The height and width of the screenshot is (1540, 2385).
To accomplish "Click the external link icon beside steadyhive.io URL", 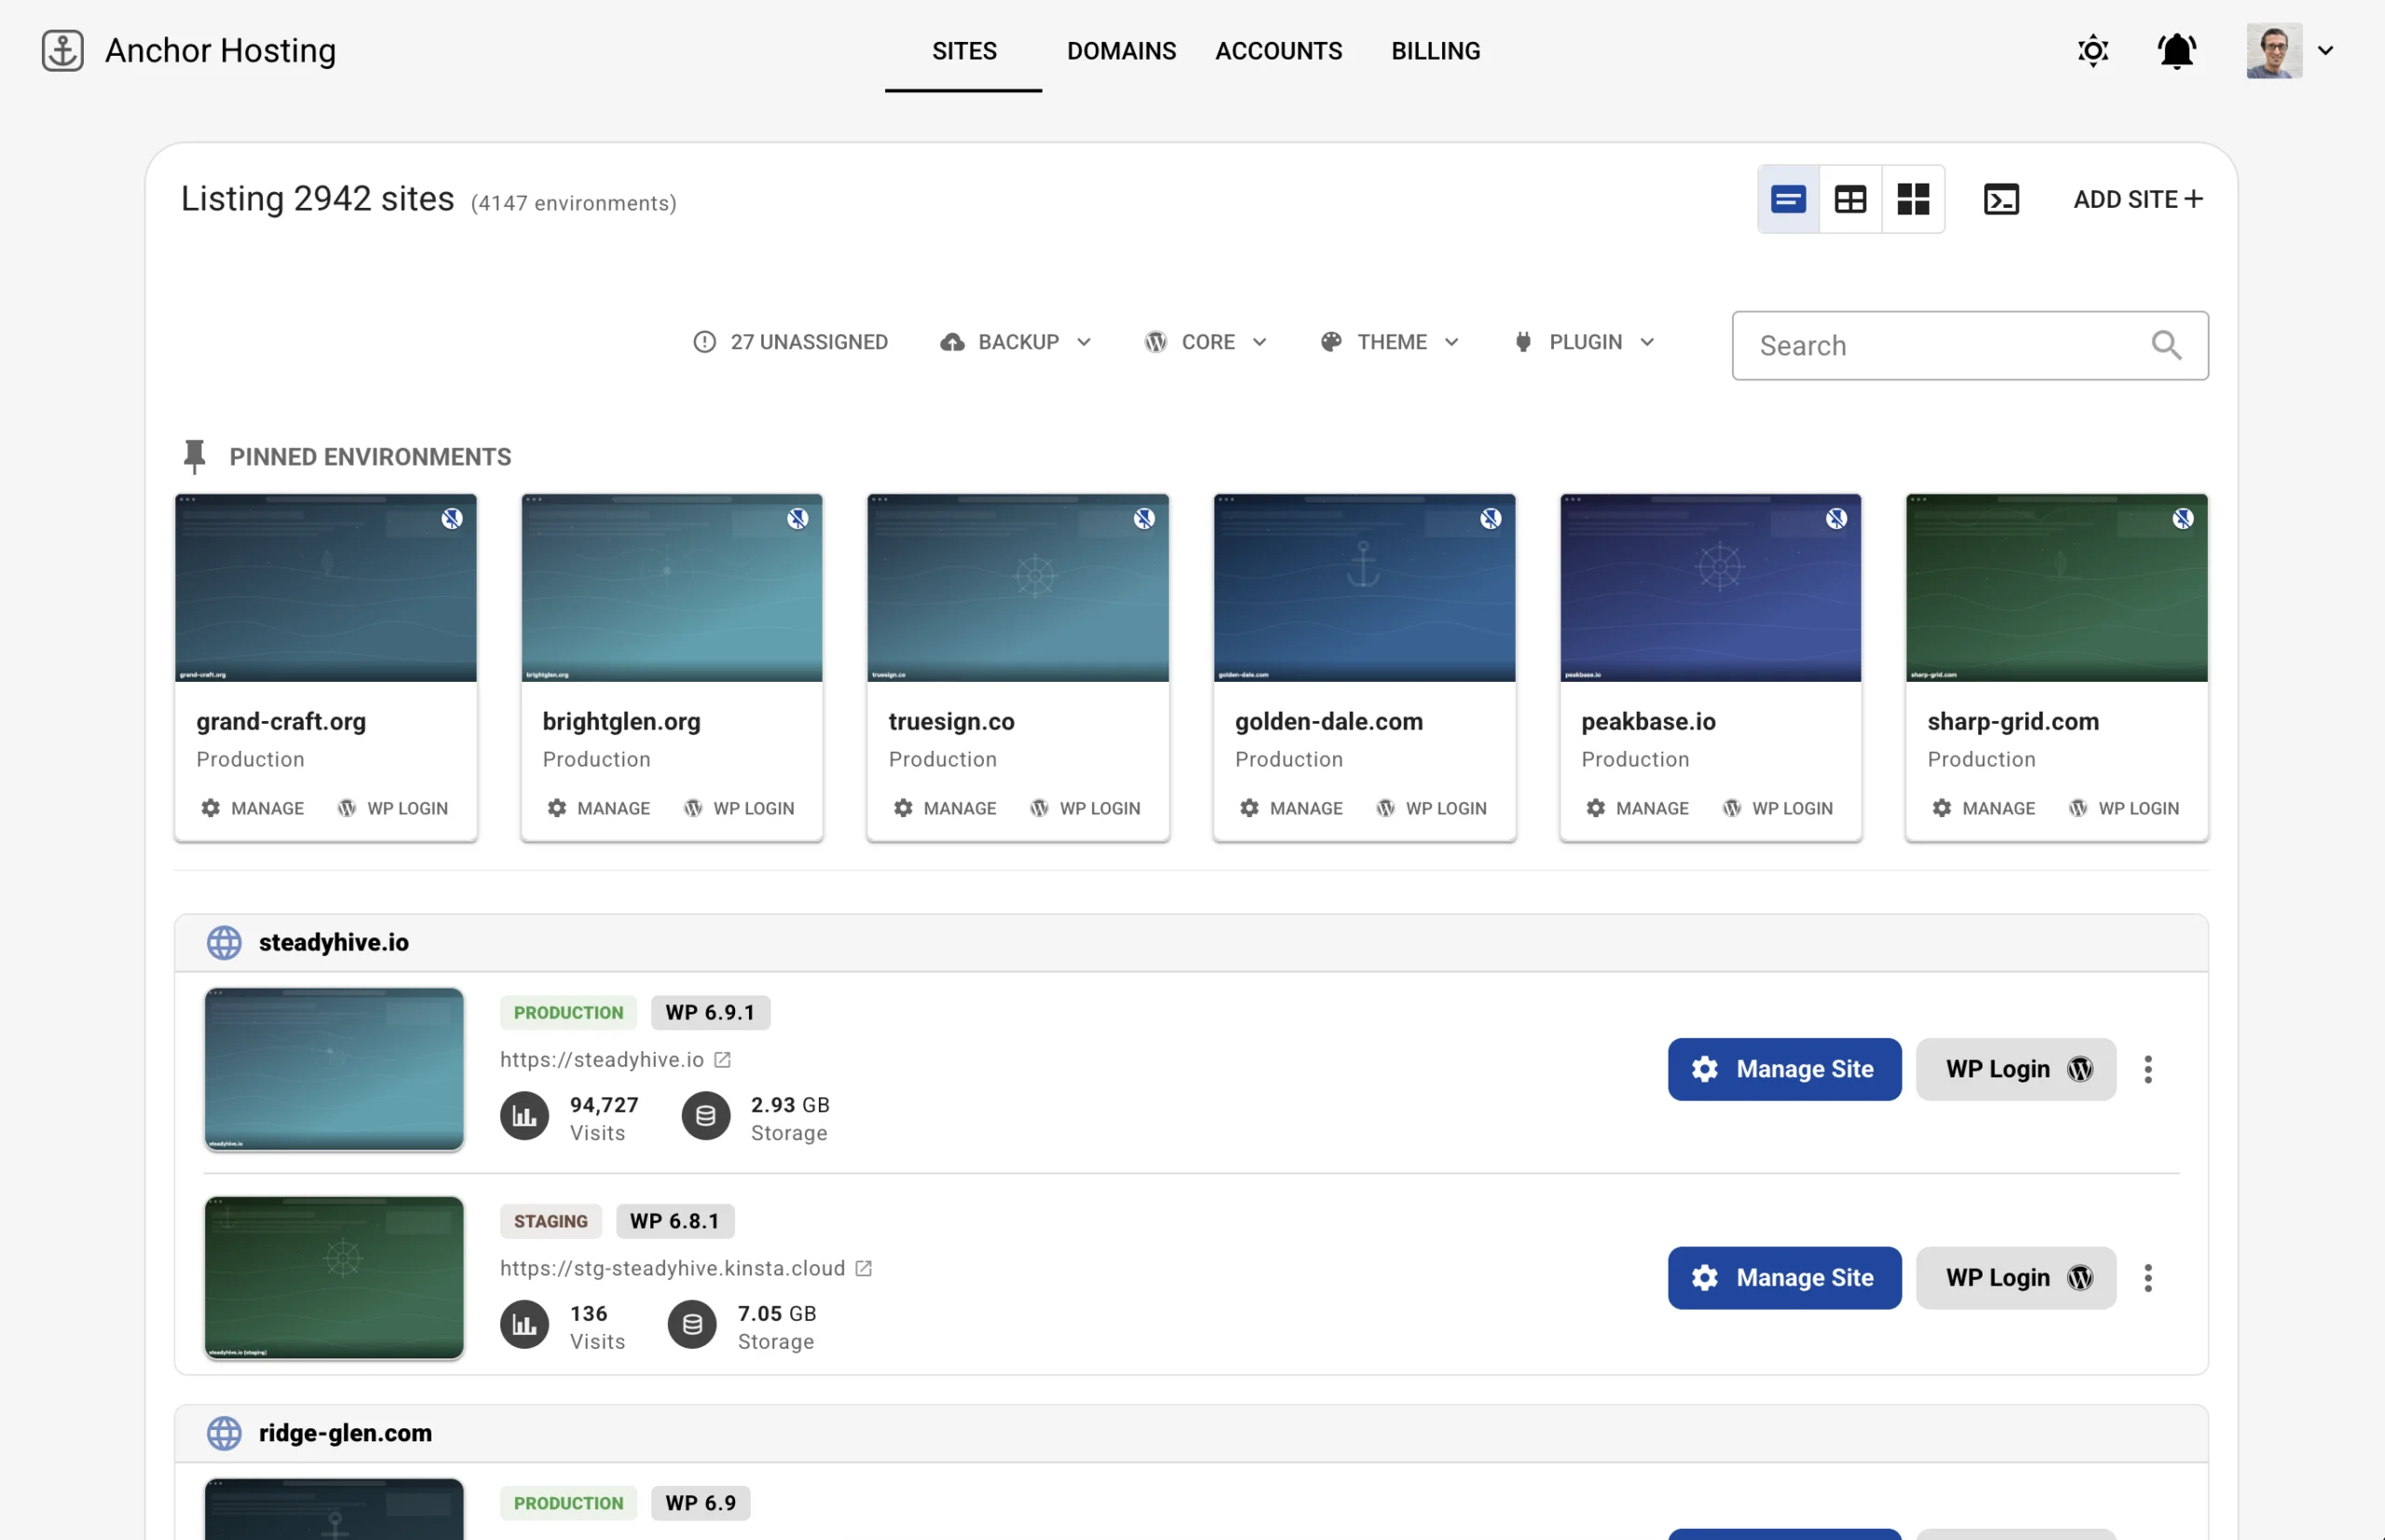I will (722, 1059).
